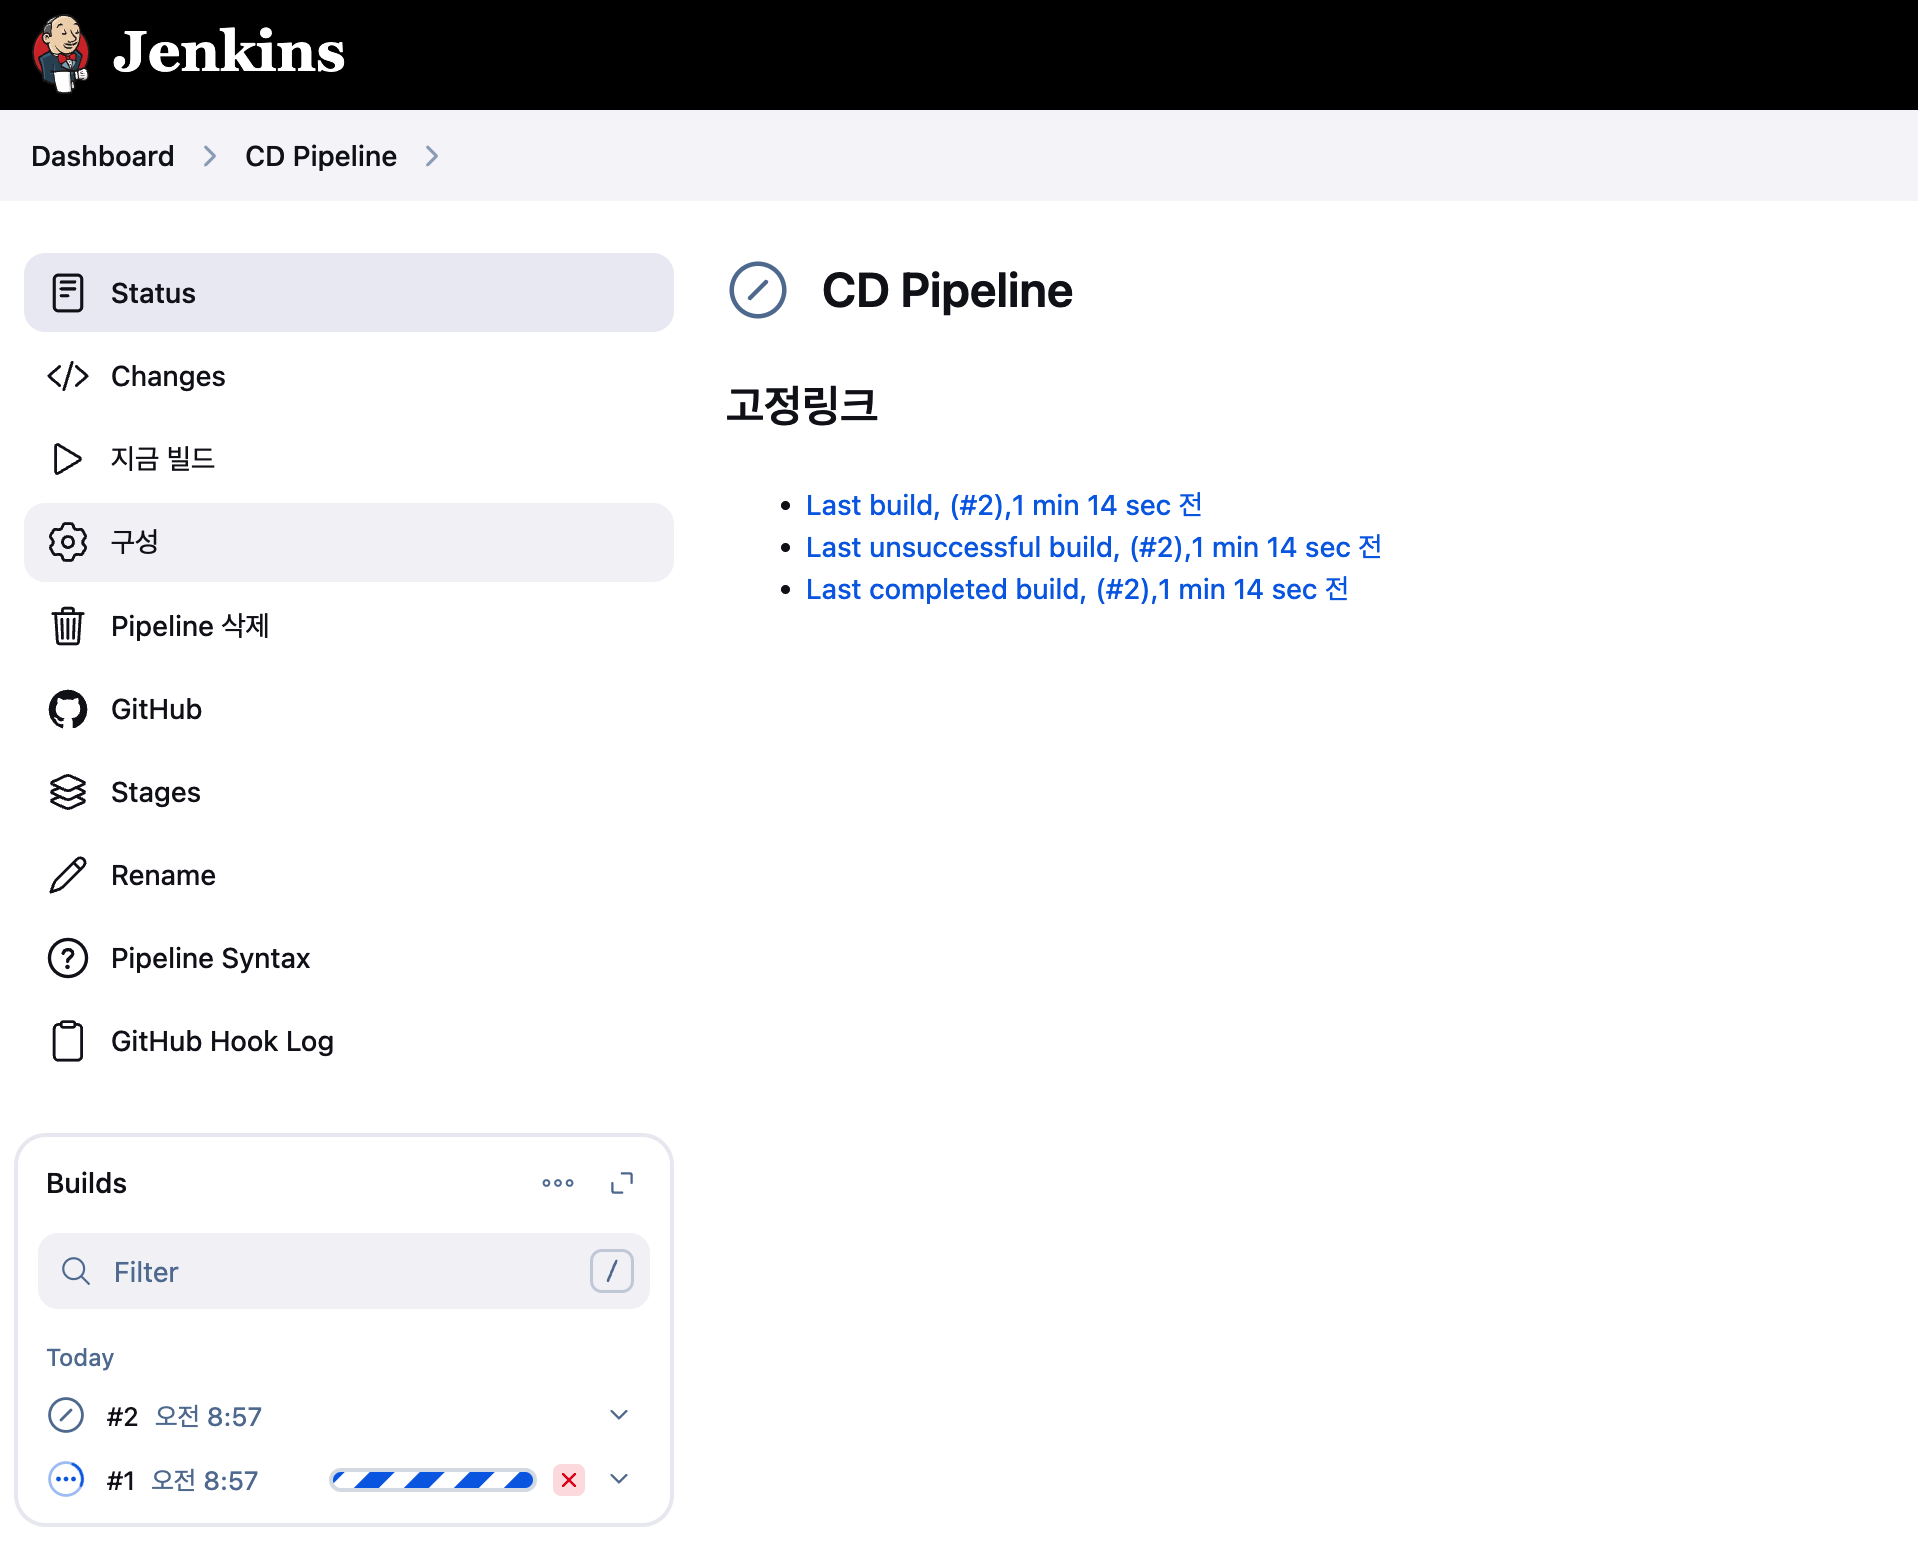Image resolution: width=1918 pixels, height=1548 pixels.
Task: Open 구성 configuration page
Action: point(349,542)
